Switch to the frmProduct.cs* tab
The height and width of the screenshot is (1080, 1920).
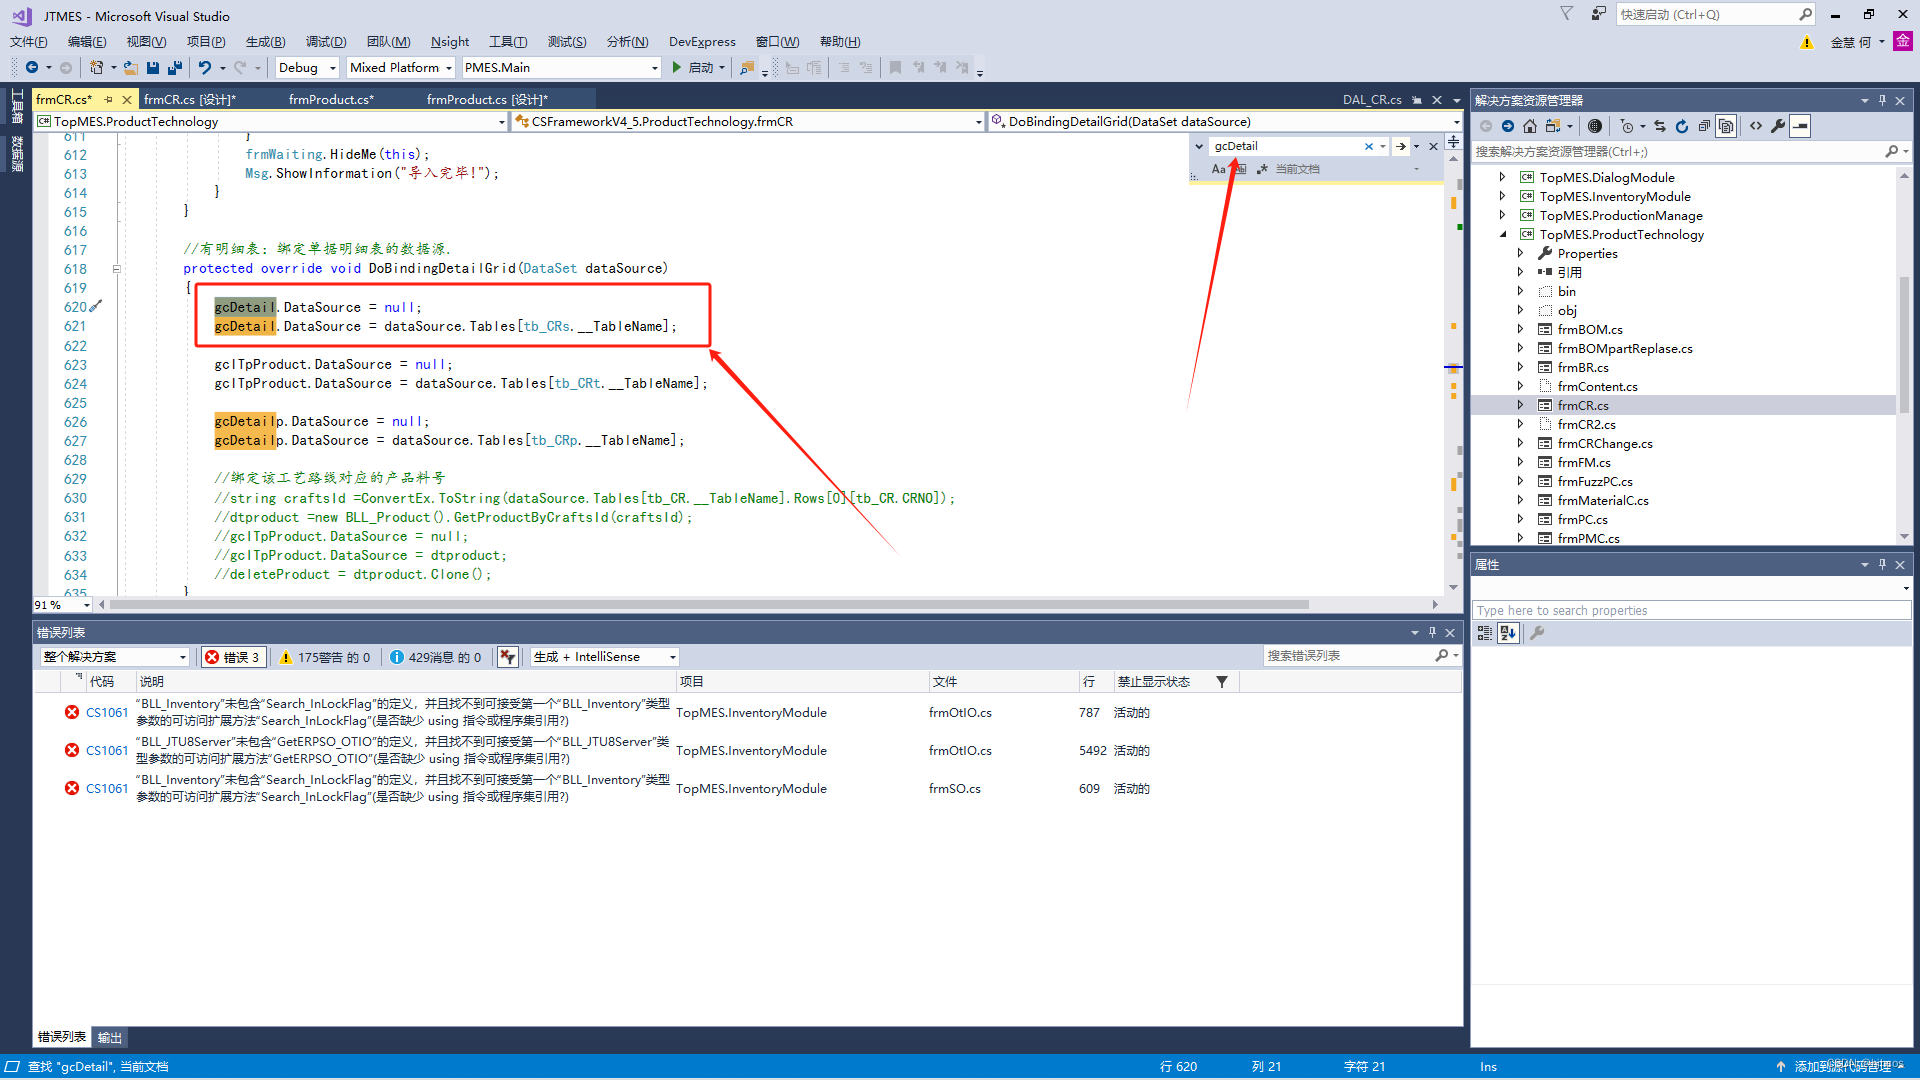[x=331, y=99]
